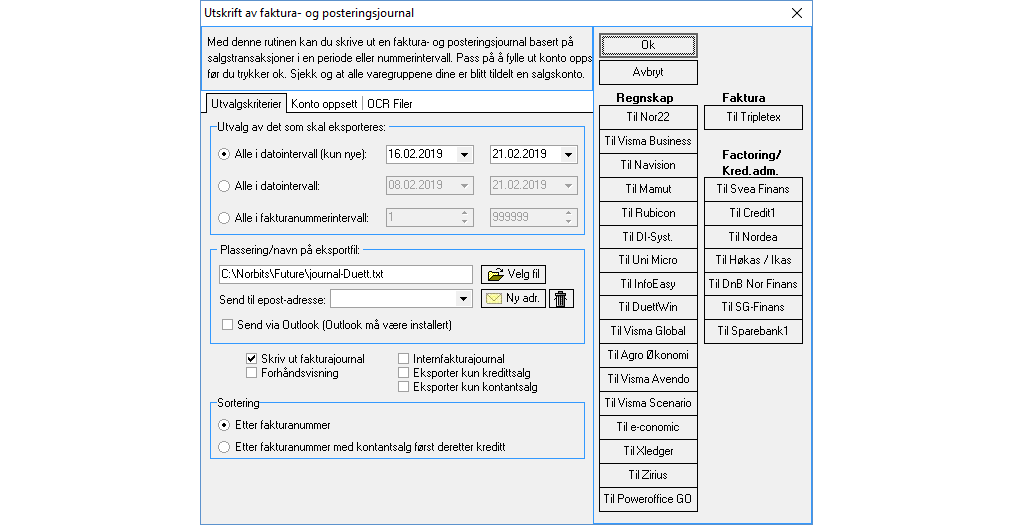Select sorting with kontantsalg først deretter kreditt
The image size is (1013, 525).
point(224,447)
